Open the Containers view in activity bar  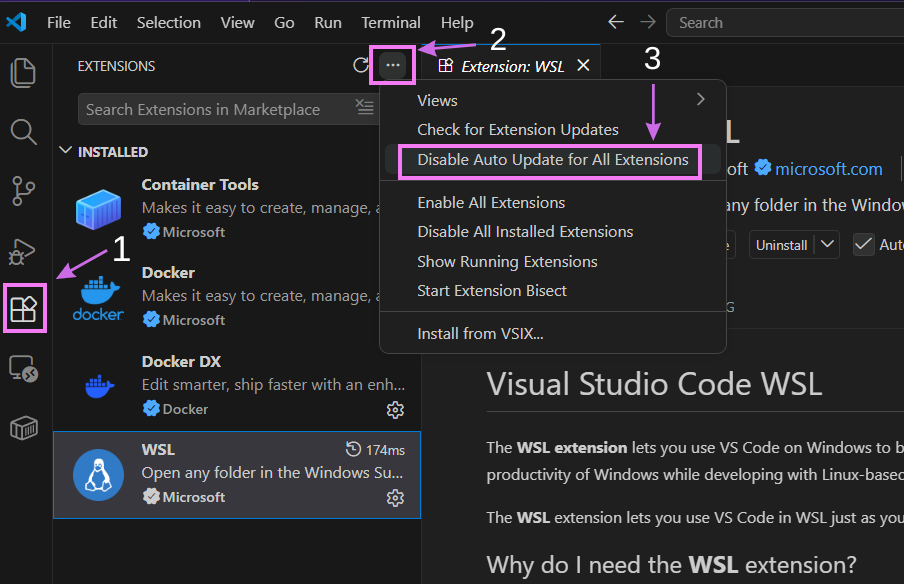coord(24,428)
